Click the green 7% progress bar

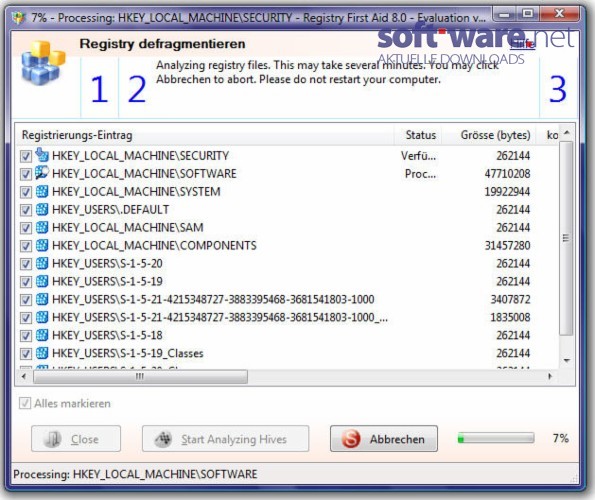tap(496, 439)
